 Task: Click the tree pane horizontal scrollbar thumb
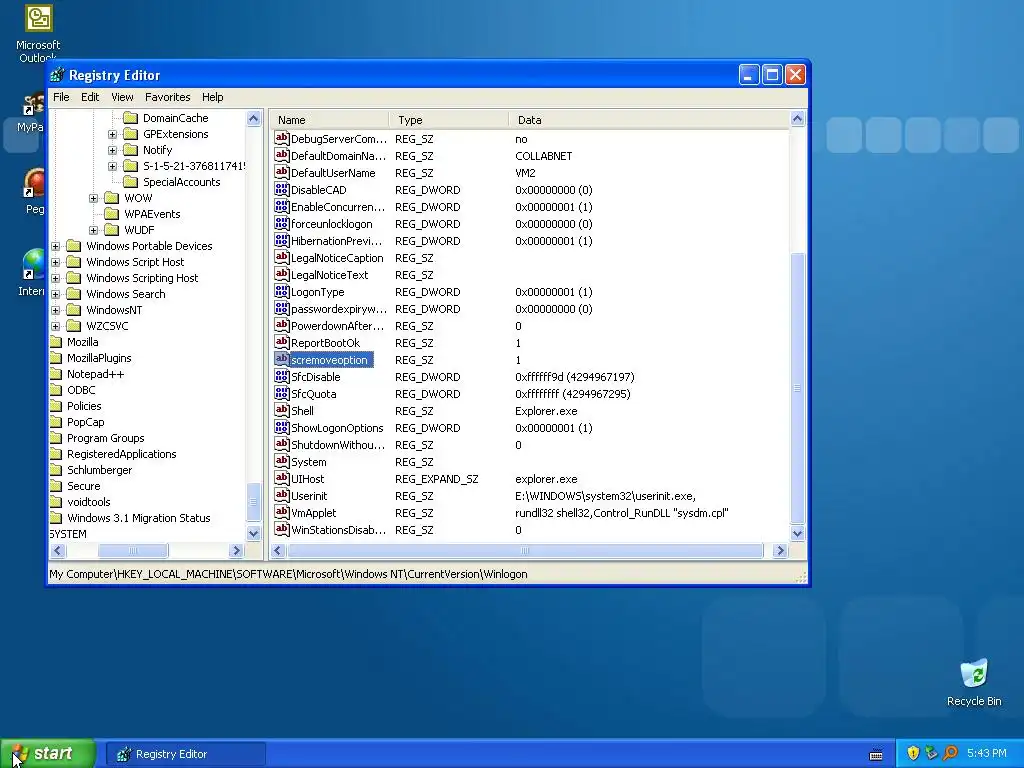click(x=133, y=551)
